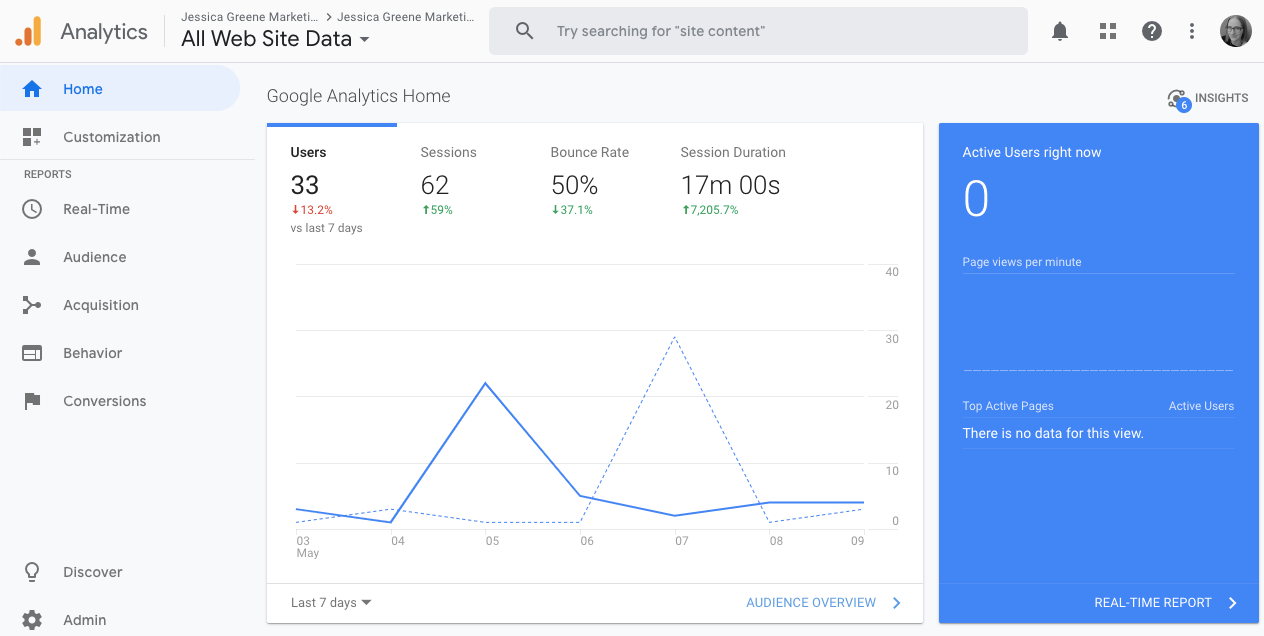This screenshot has height=636, width=1264.
Task: Click the user profile avatar
Action: click(1236, 31)
